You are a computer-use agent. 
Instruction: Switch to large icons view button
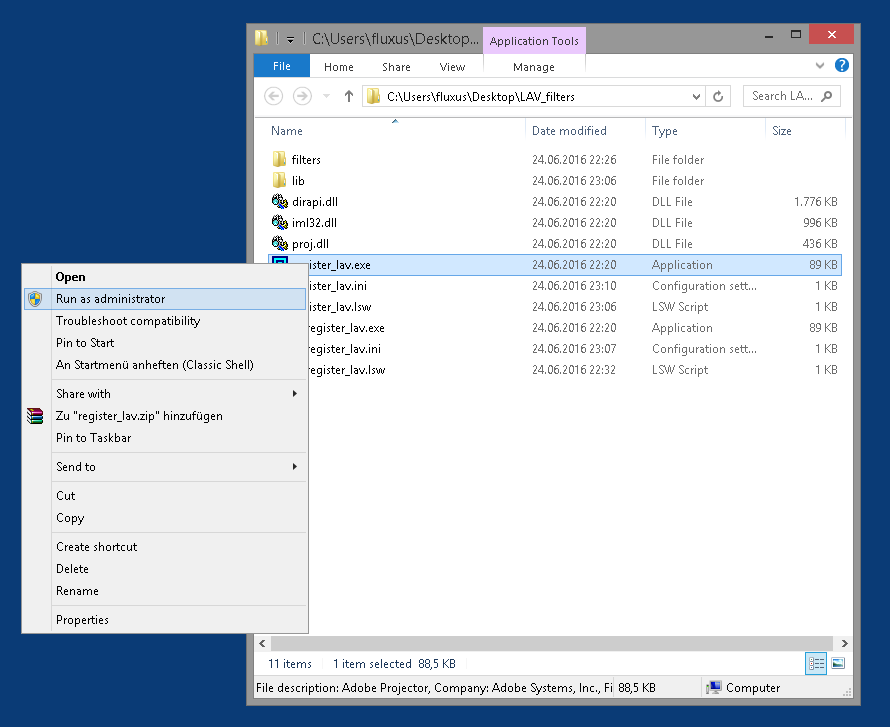(x=837, y=664)
